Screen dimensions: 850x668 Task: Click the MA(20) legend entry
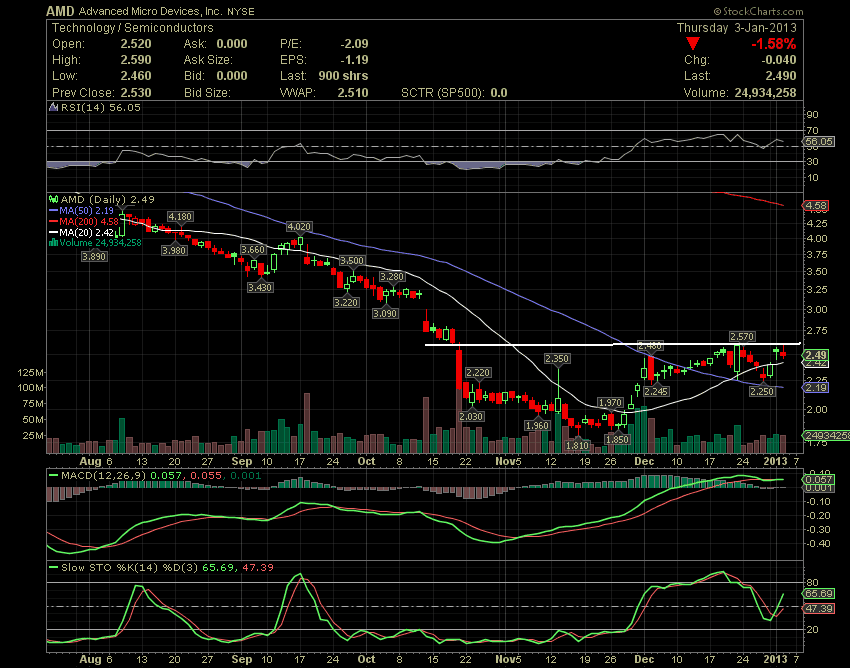click(81, 232)
